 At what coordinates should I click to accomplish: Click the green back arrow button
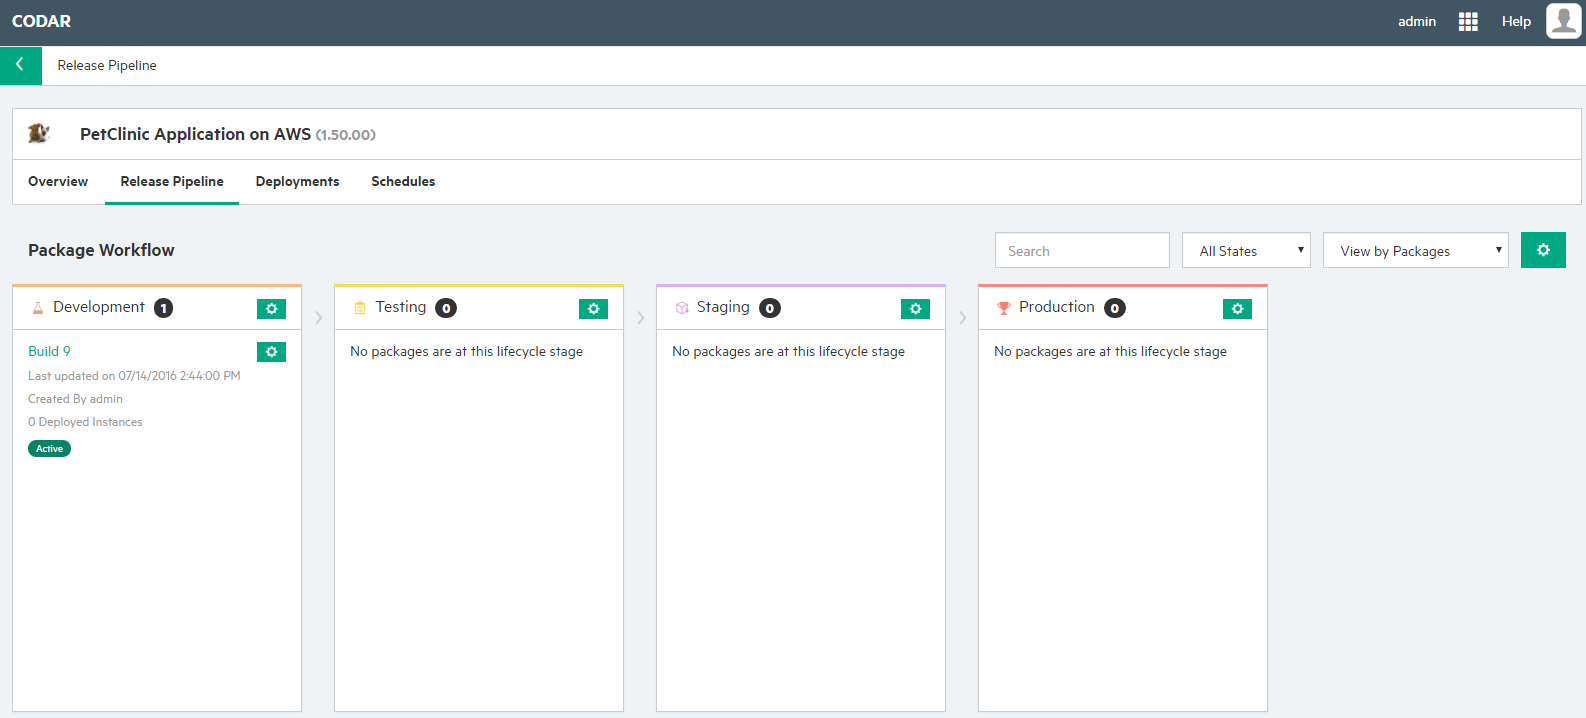(x=20, y=65)
